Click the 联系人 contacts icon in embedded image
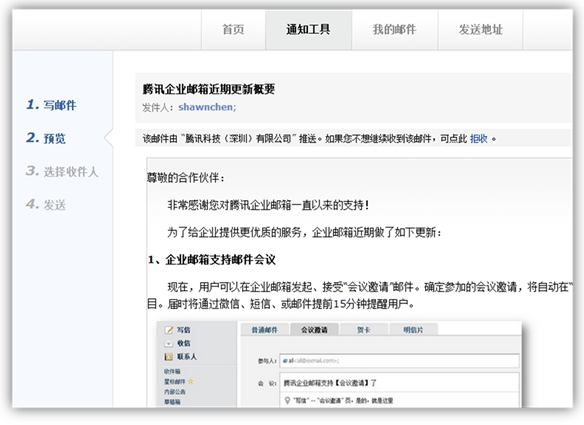 tap(169, 357)
